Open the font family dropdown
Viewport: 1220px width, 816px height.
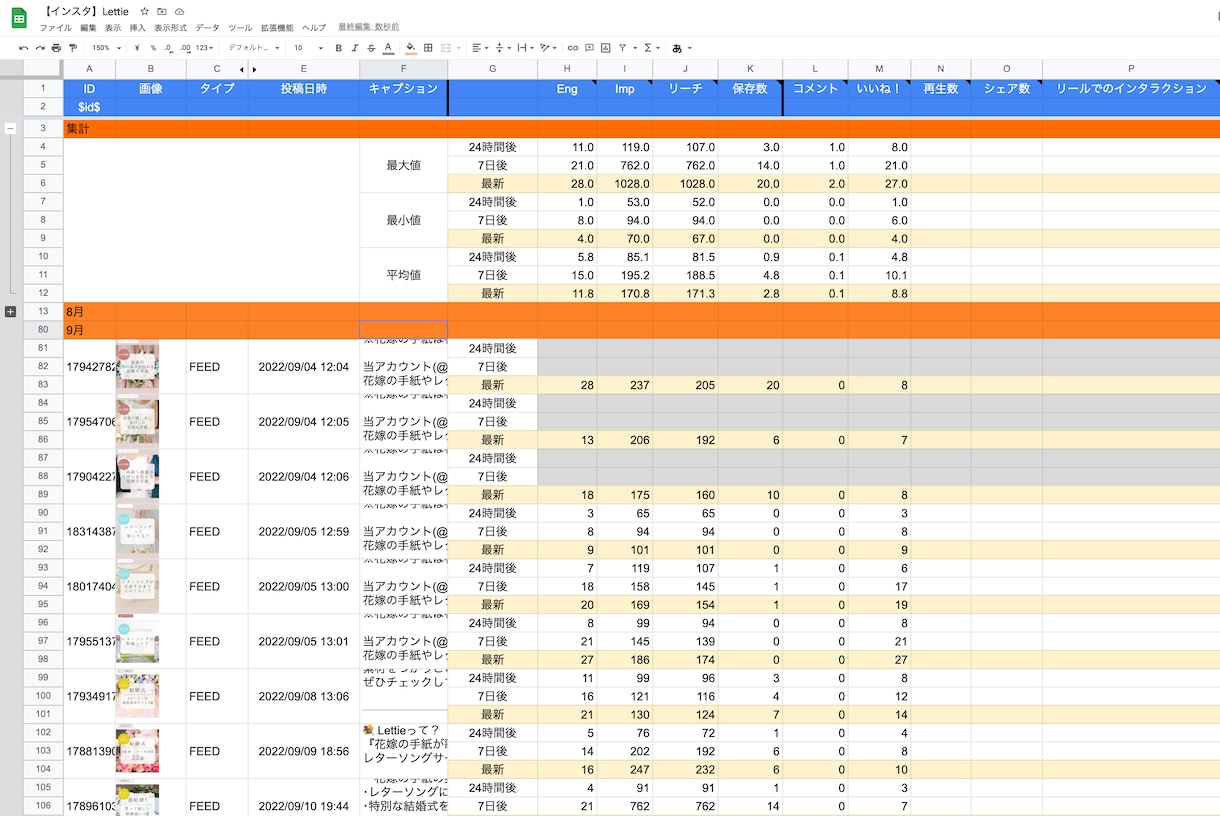point(254,47)
